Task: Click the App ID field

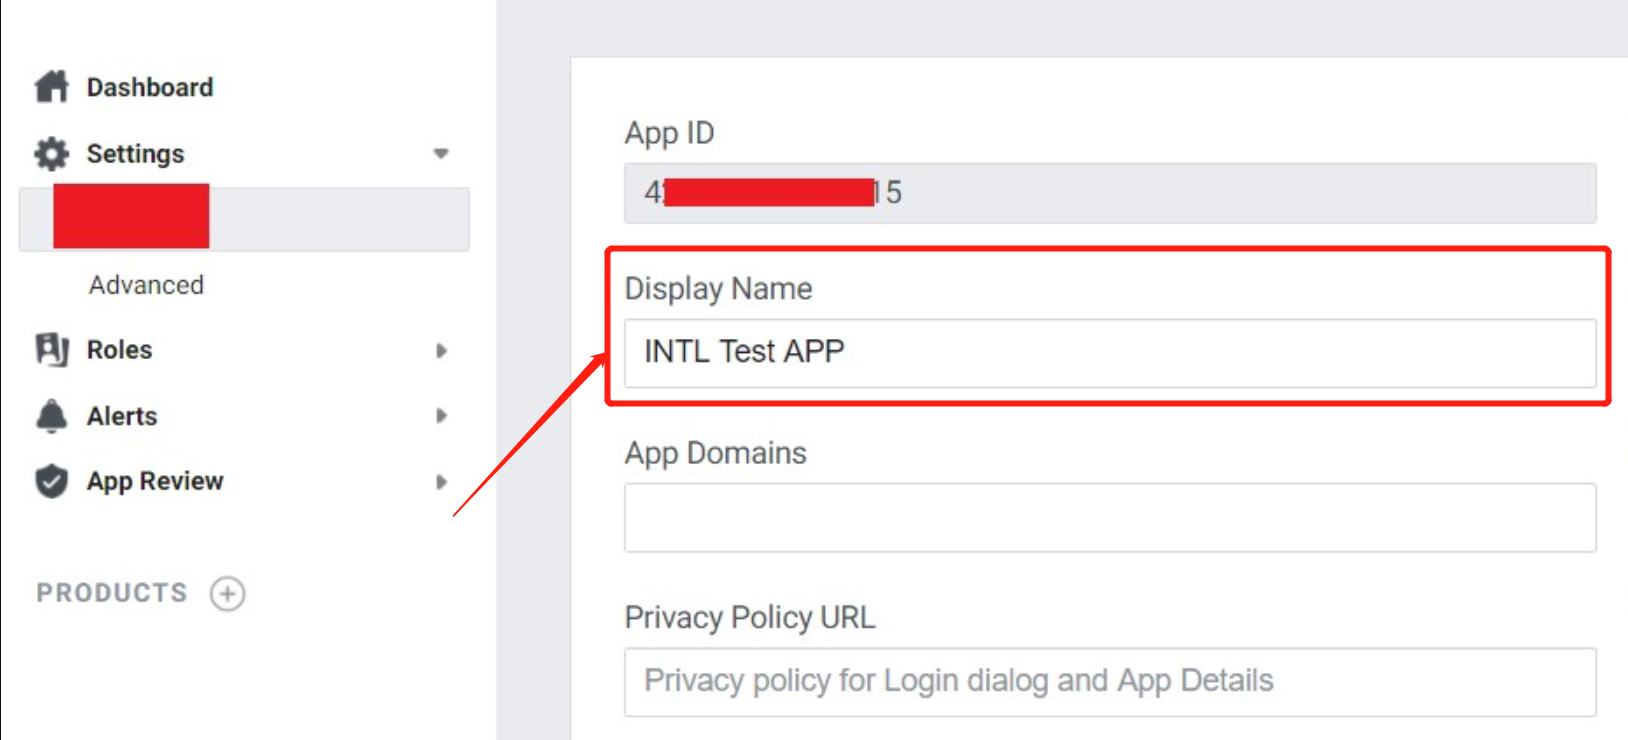Action: point(1110,193)
